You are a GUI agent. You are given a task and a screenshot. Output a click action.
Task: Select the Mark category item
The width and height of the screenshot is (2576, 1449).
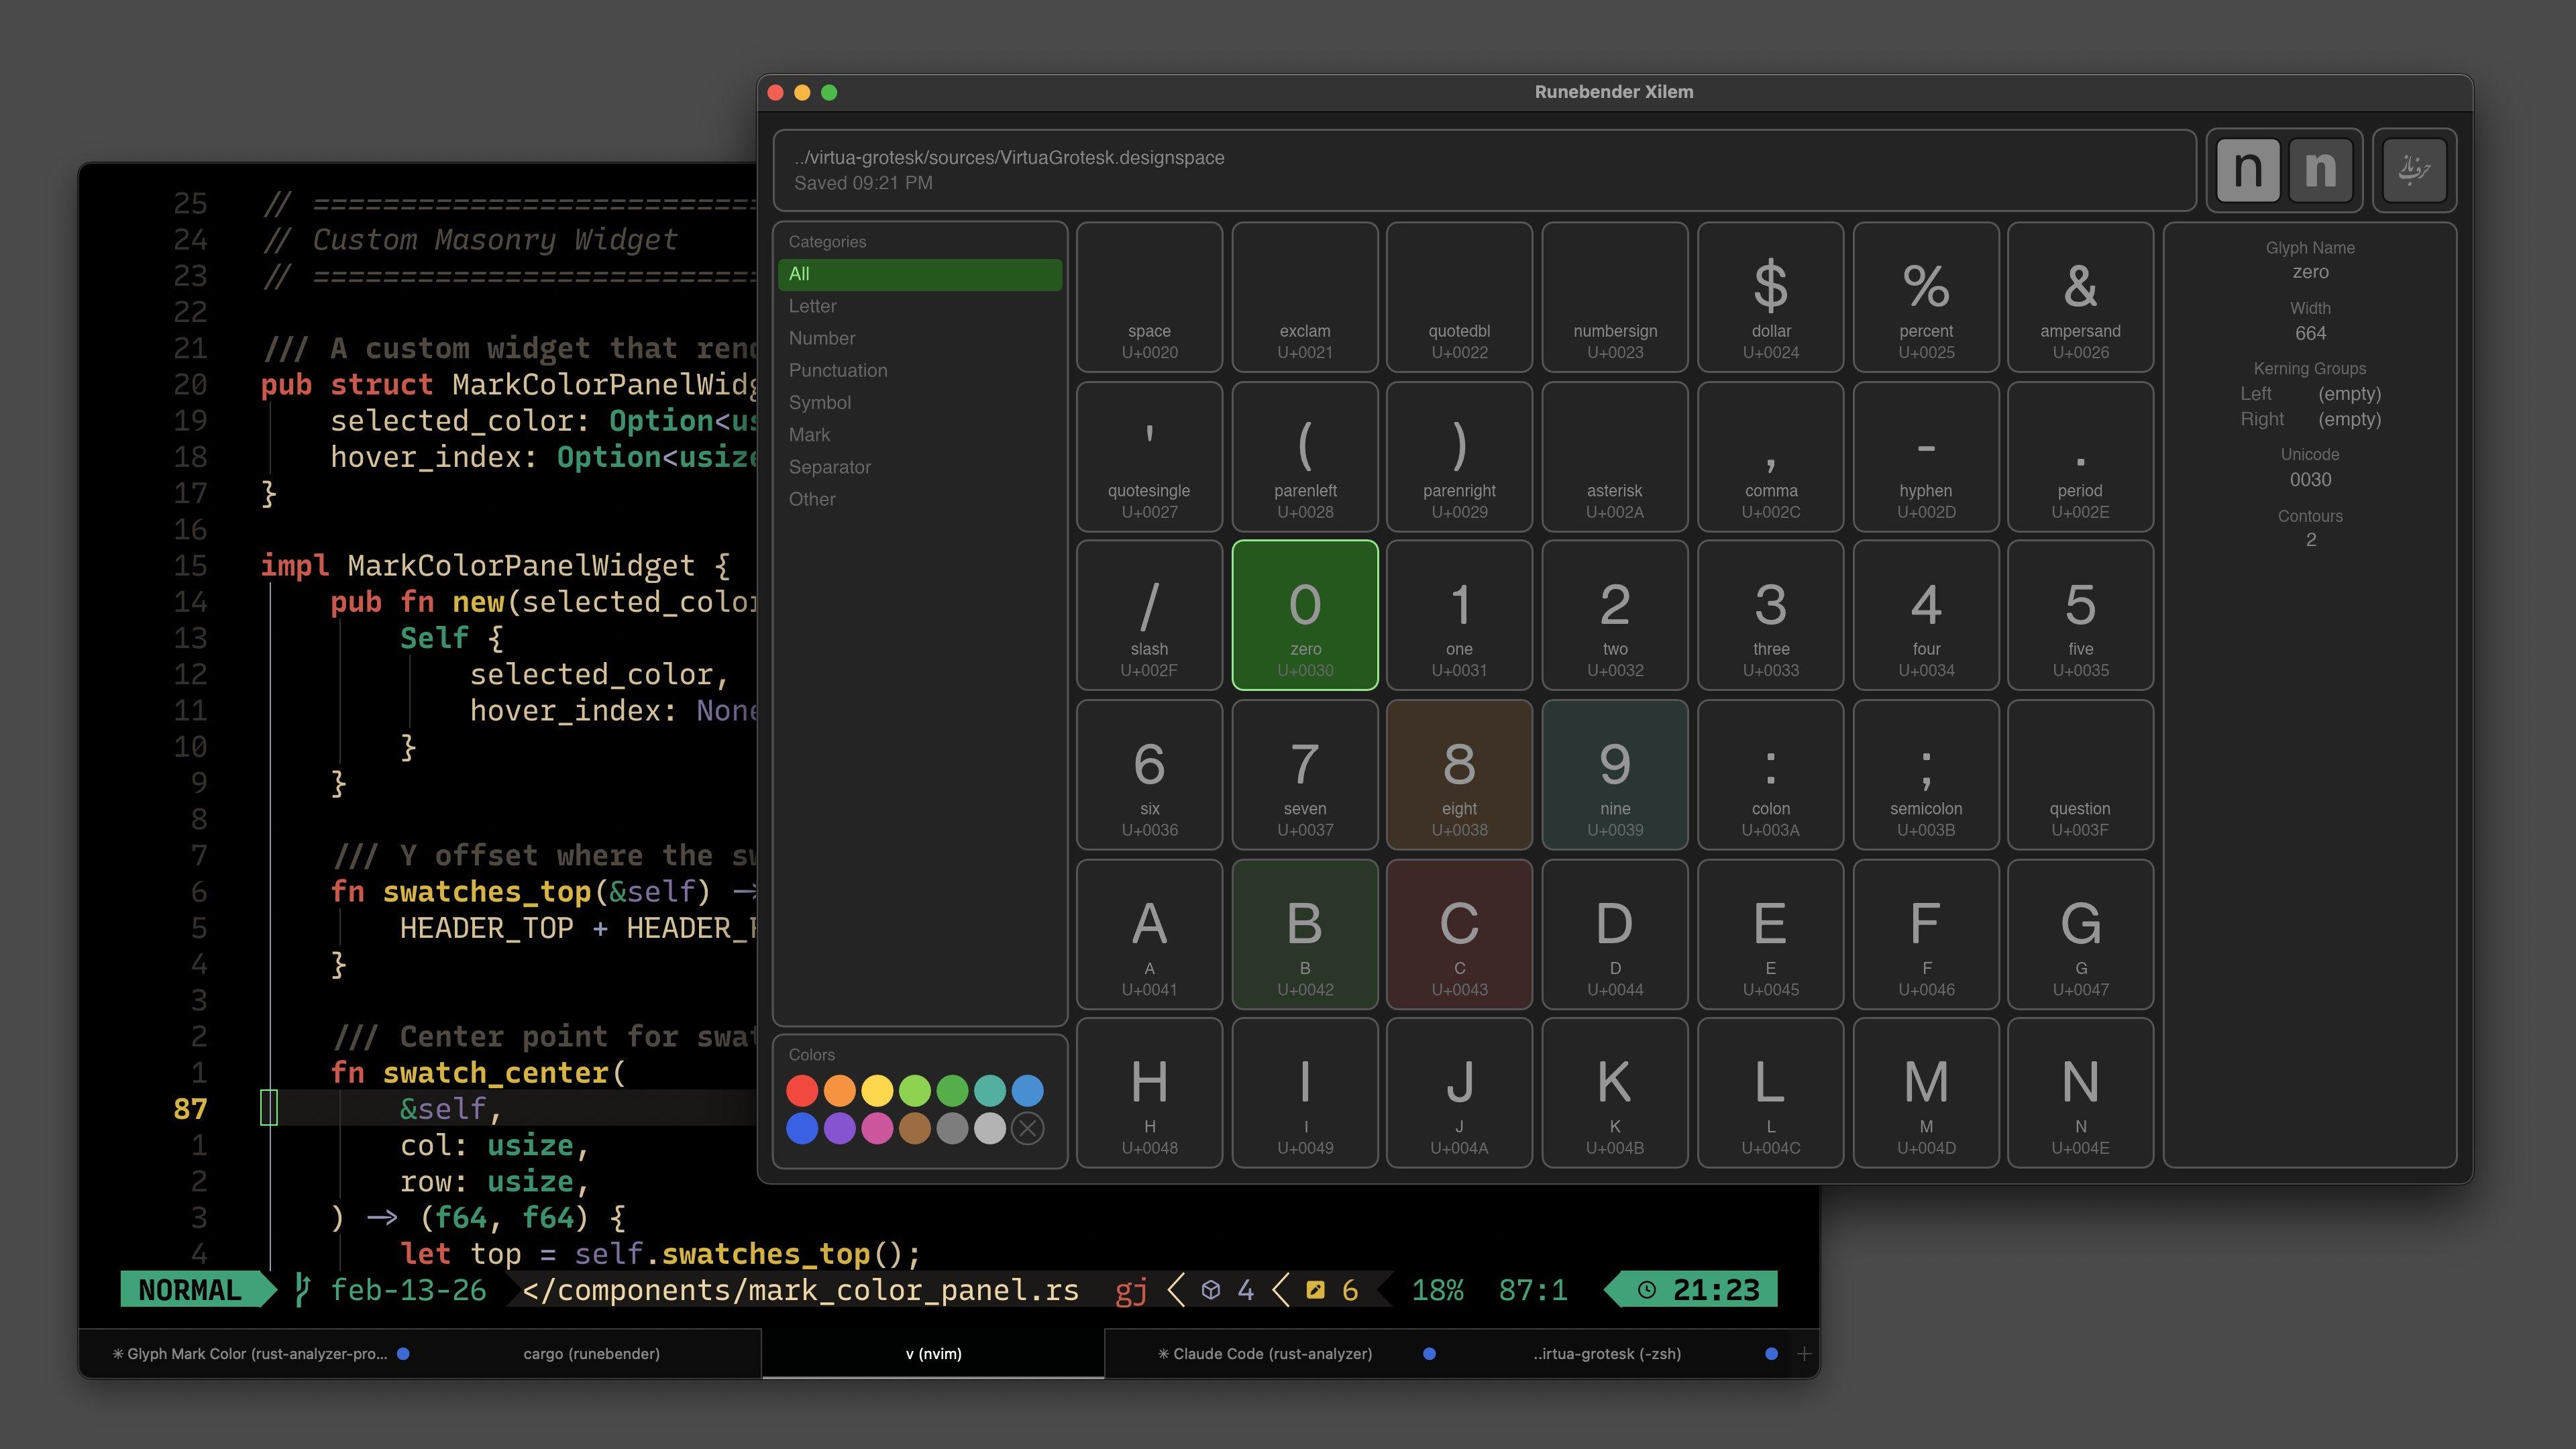point(809,435)
